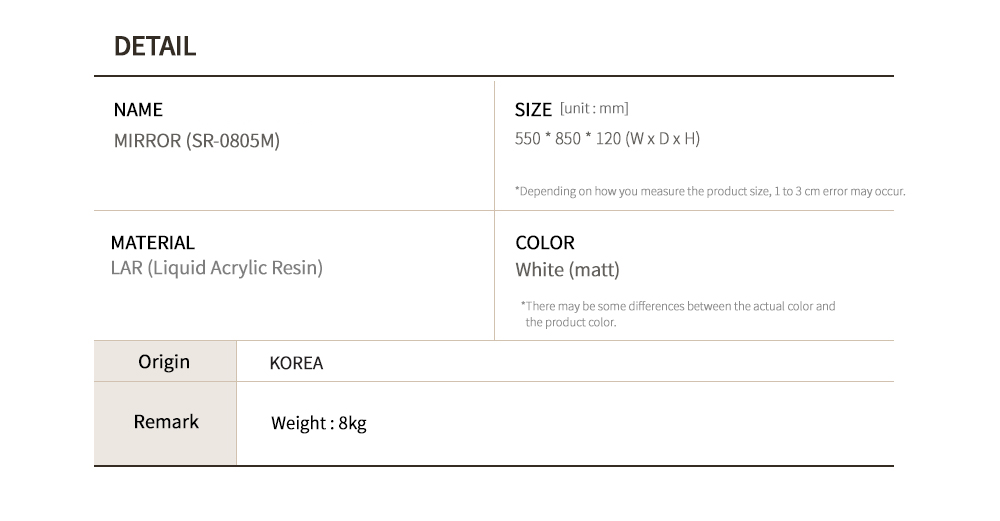The height and width of the screenshot is (521, 1000).
Task: Click the "the product color." line
Action: click(x=571, y=323)
